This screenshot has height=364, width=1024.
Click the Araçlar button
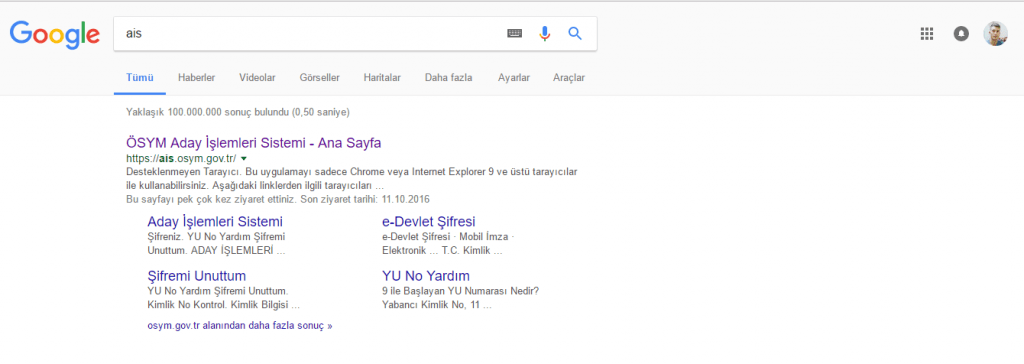569,78
